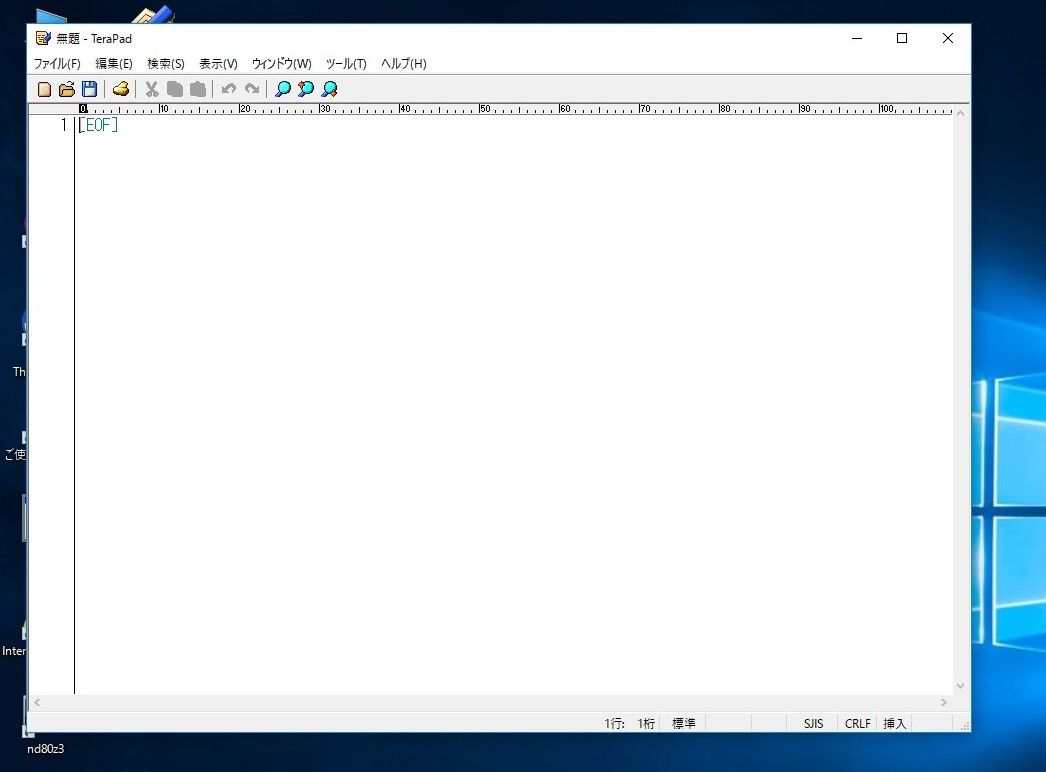This screenshot has width=1046, height=772.
Task: Click the resize grip in status bar corner
Action: [965, 726]
